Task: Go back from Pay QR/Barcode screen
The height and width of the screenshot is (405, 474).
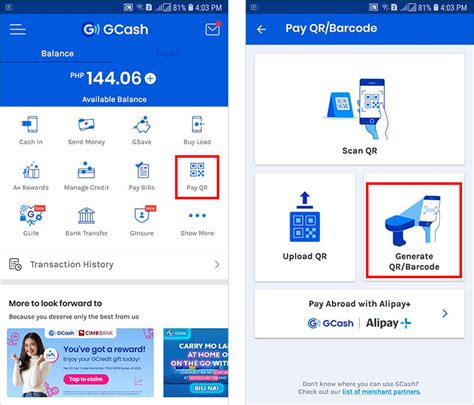Action: tap(262, 29)
